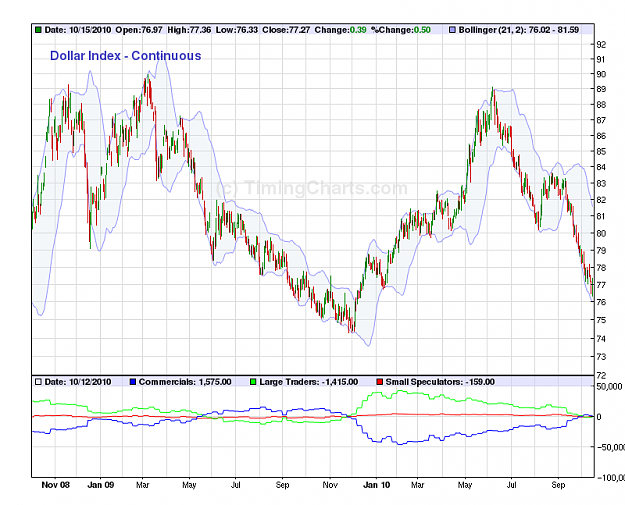Click the 'Open:76.97' value
Viewport: 625px width, 505px height.
click(139, 30)
